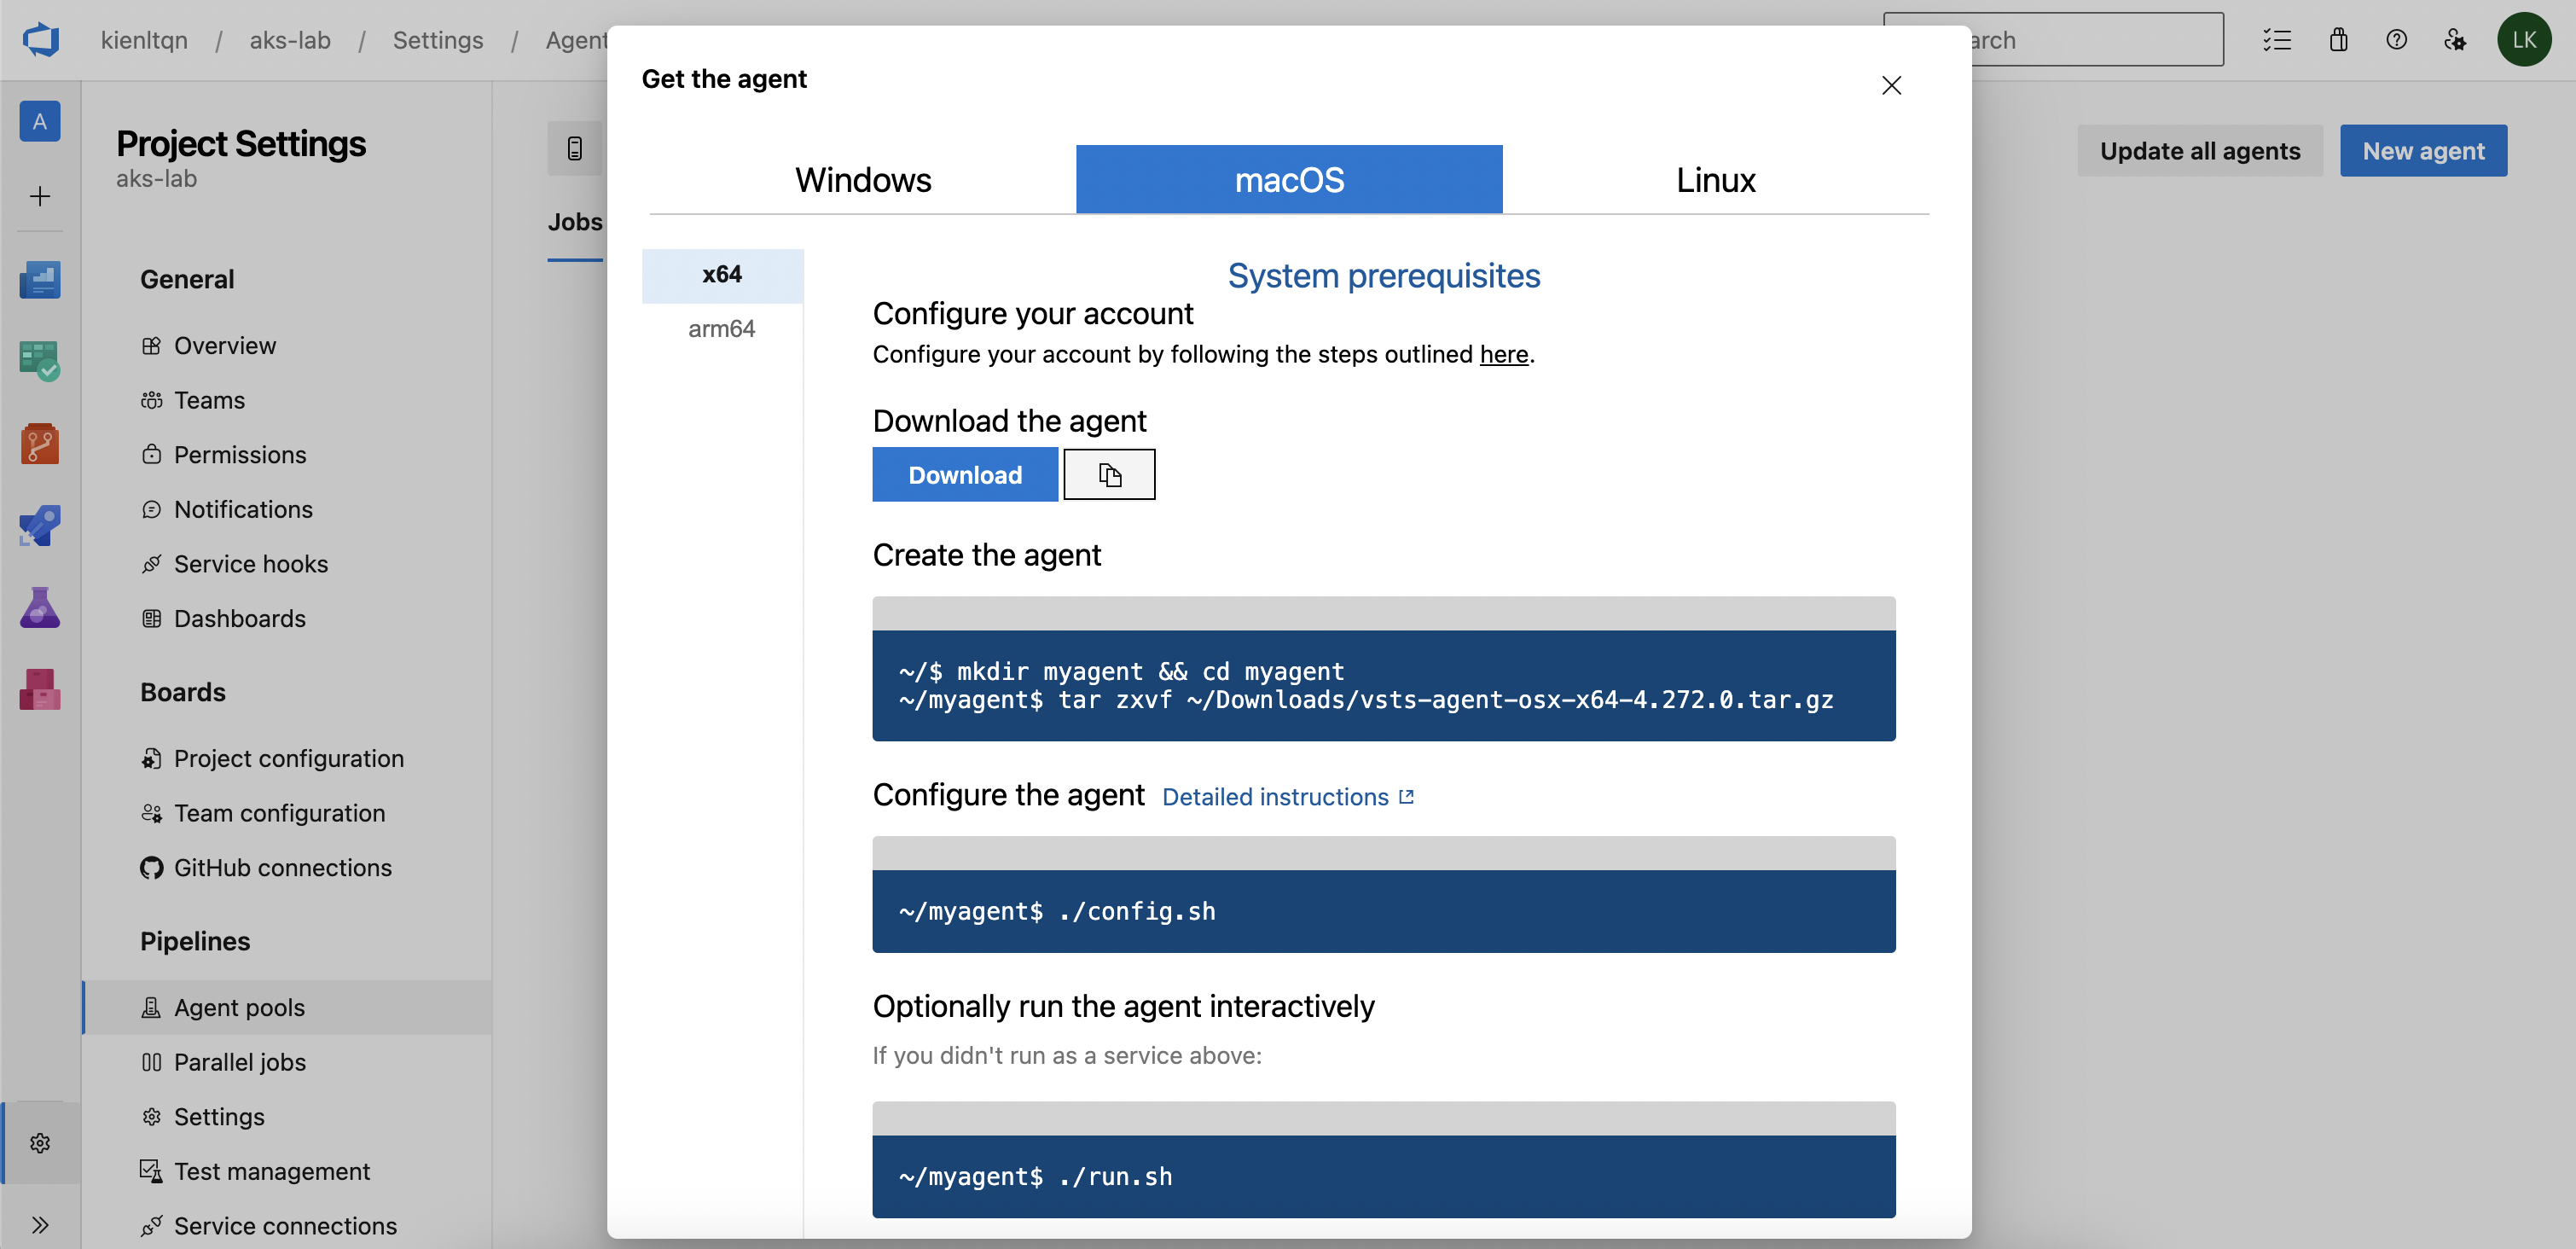Click the ./config.sh command block

(1384, 912)
